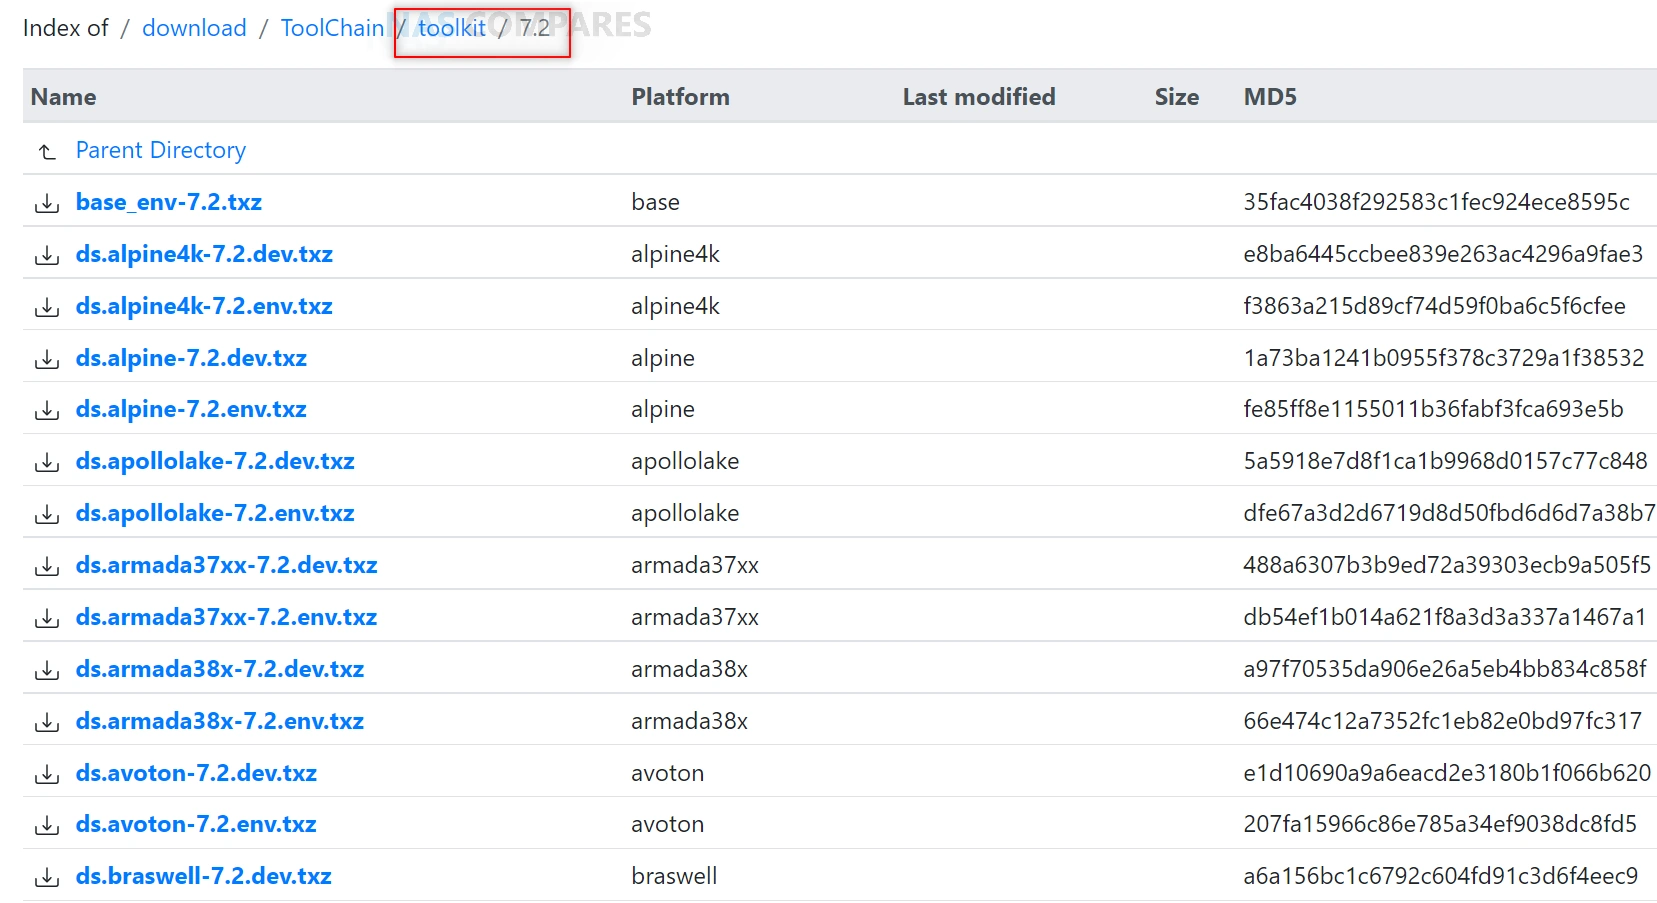Screen dimensions: 1657x903
Task: Open ds.apollolake-7.2.env.txz link
Action: click(x=215, y=513)
